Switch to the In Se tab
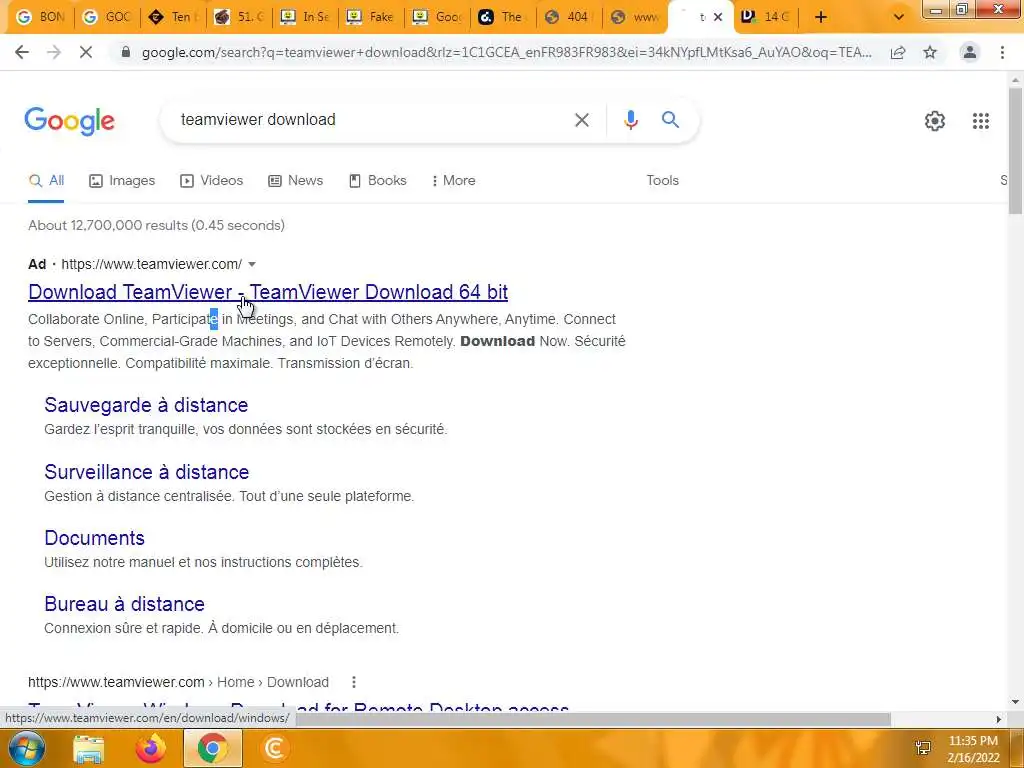The image size is (1024, 768). tap(304, 17)
